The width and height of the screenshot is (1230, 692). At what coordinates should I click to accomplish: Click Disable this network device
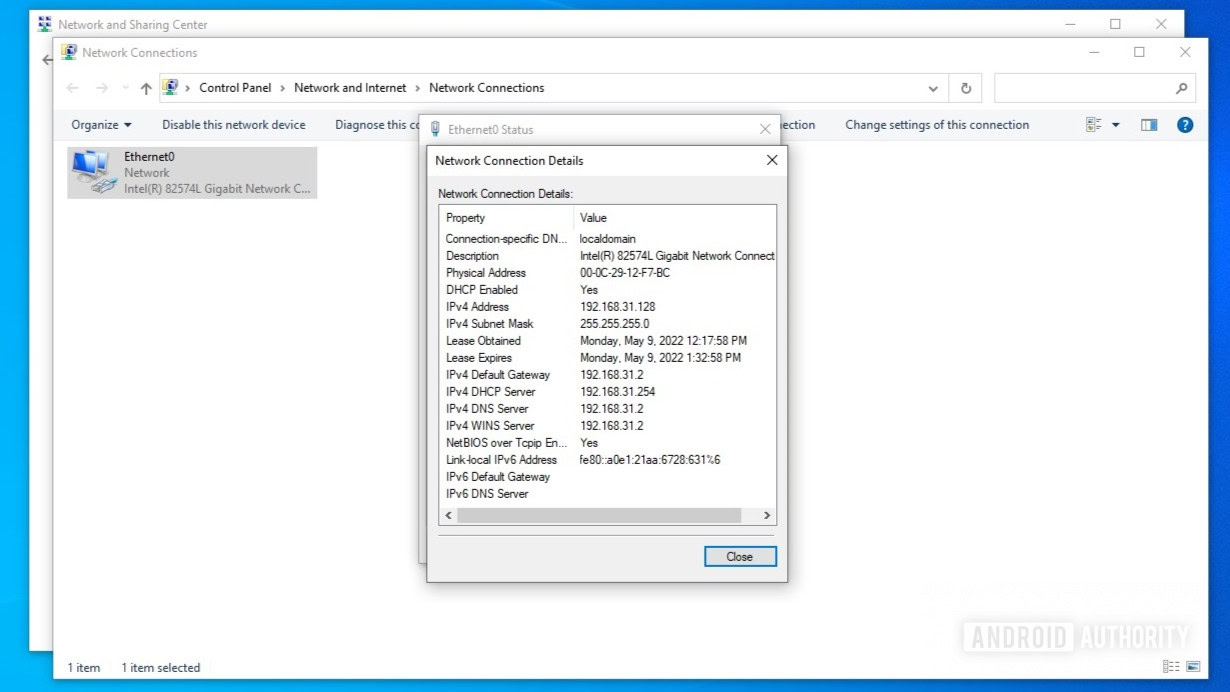coord(234,125)
